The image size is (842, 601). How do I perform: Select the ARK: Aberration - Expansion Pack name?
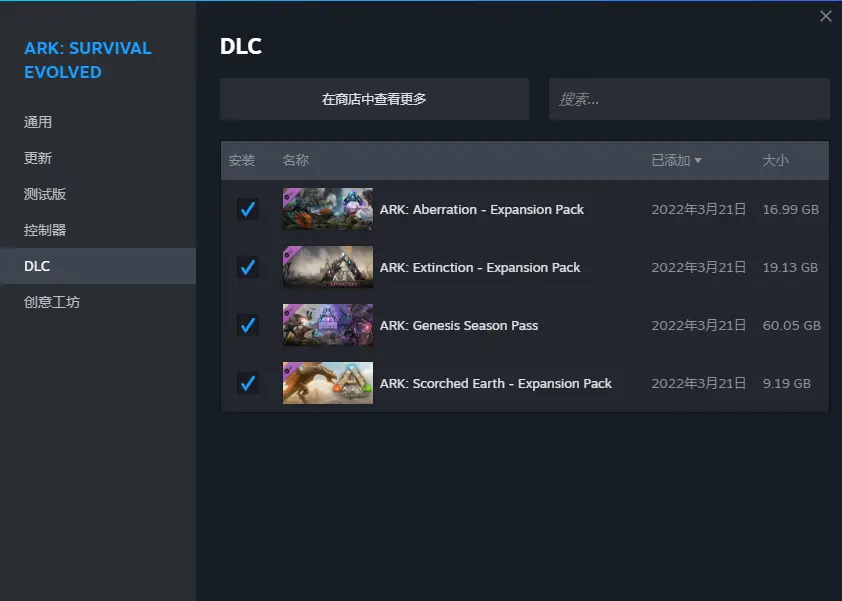coord(482,209)
